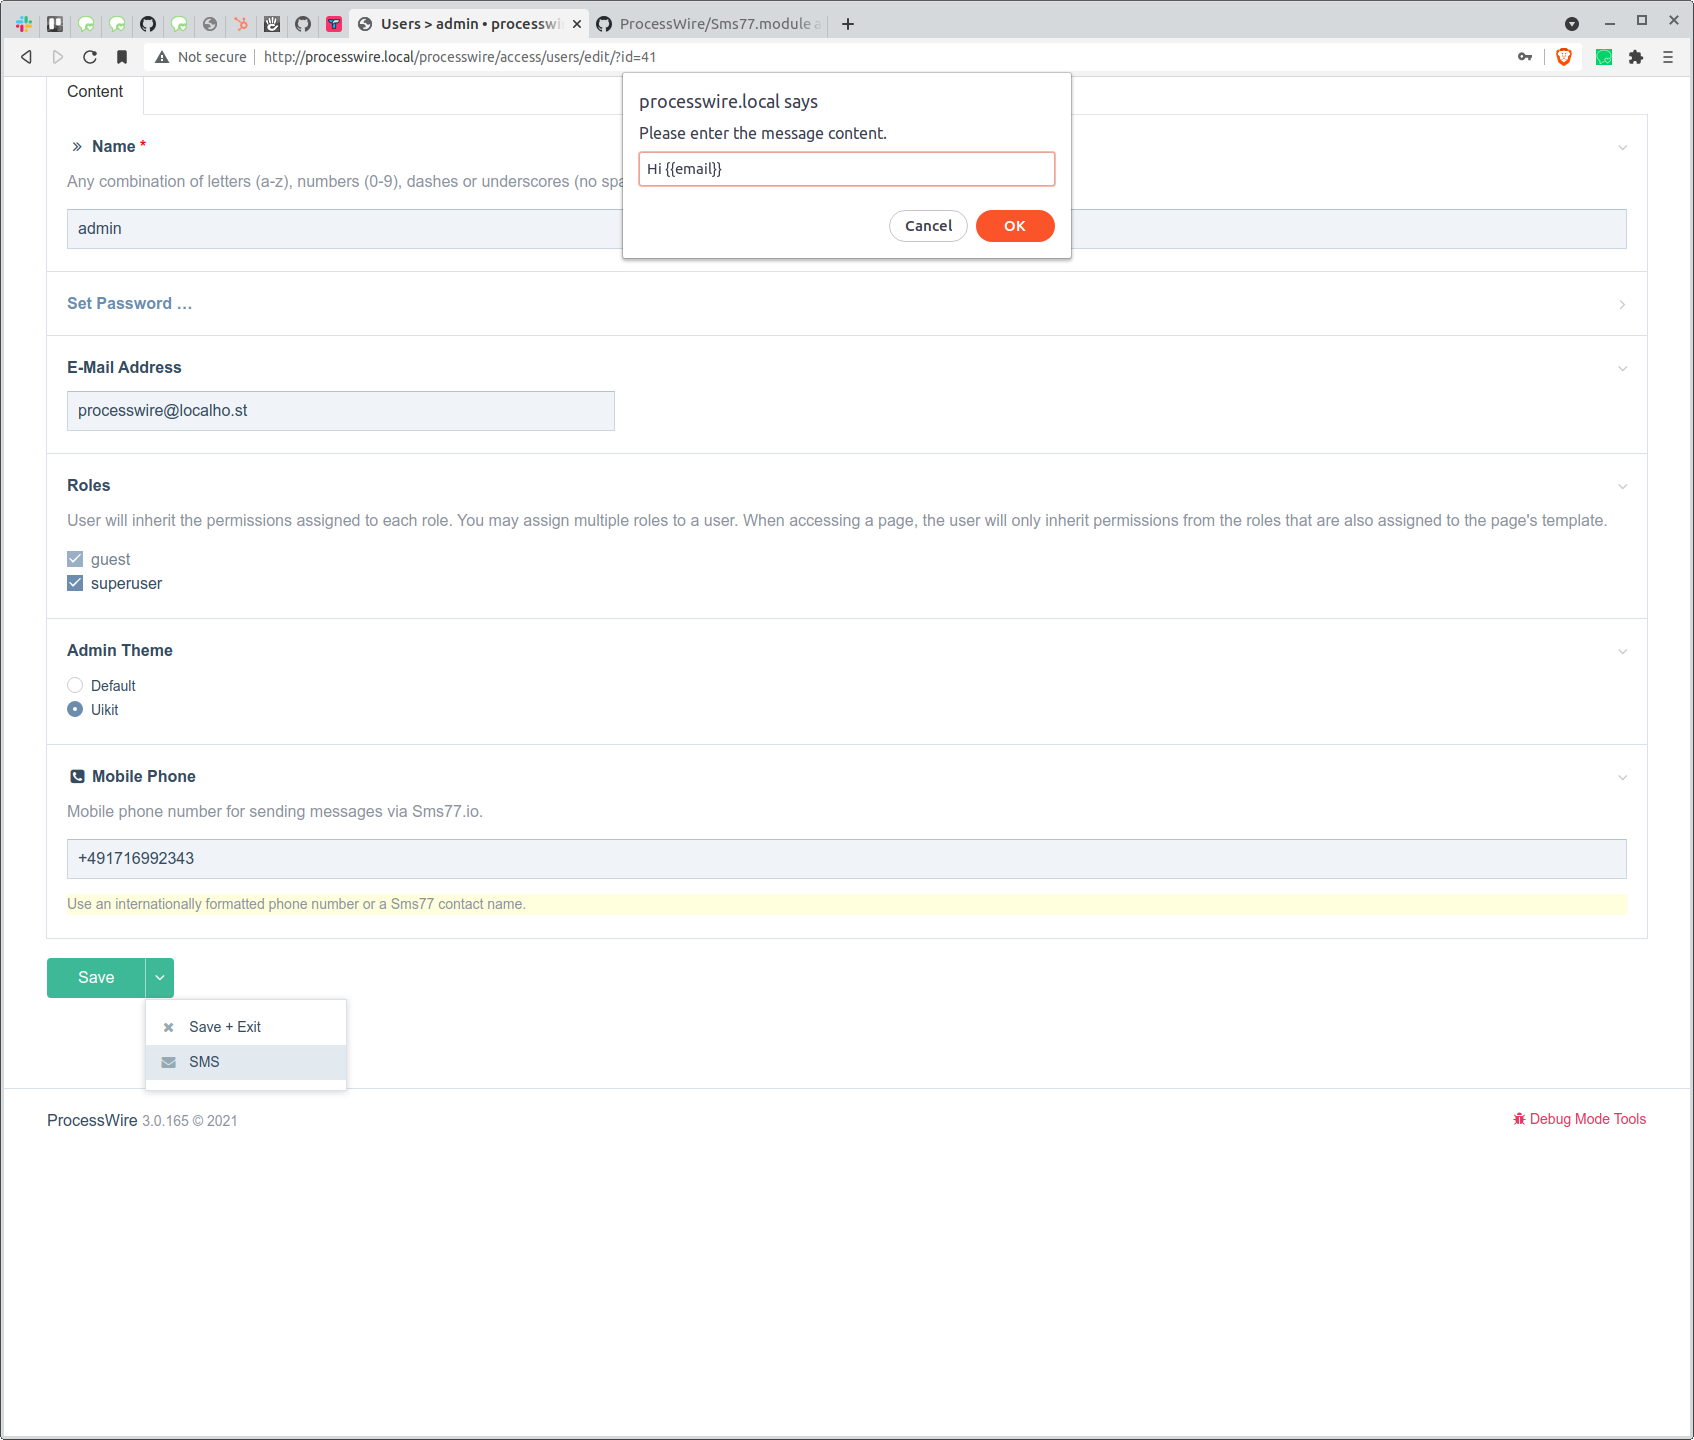Toggle the guest role checkbox
Viewport: 1694px width, 1440px height.
pos(75,559)
